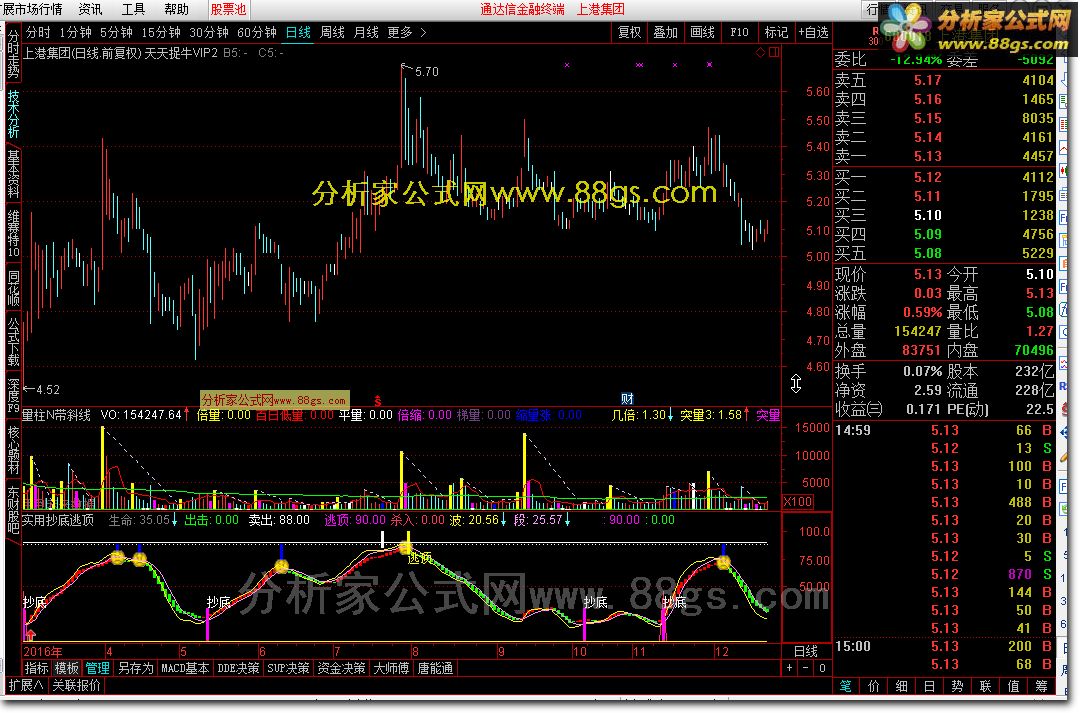Select DDE决策 indicator template
This screenshot has height=713, width=1080.
coord(238,668)
